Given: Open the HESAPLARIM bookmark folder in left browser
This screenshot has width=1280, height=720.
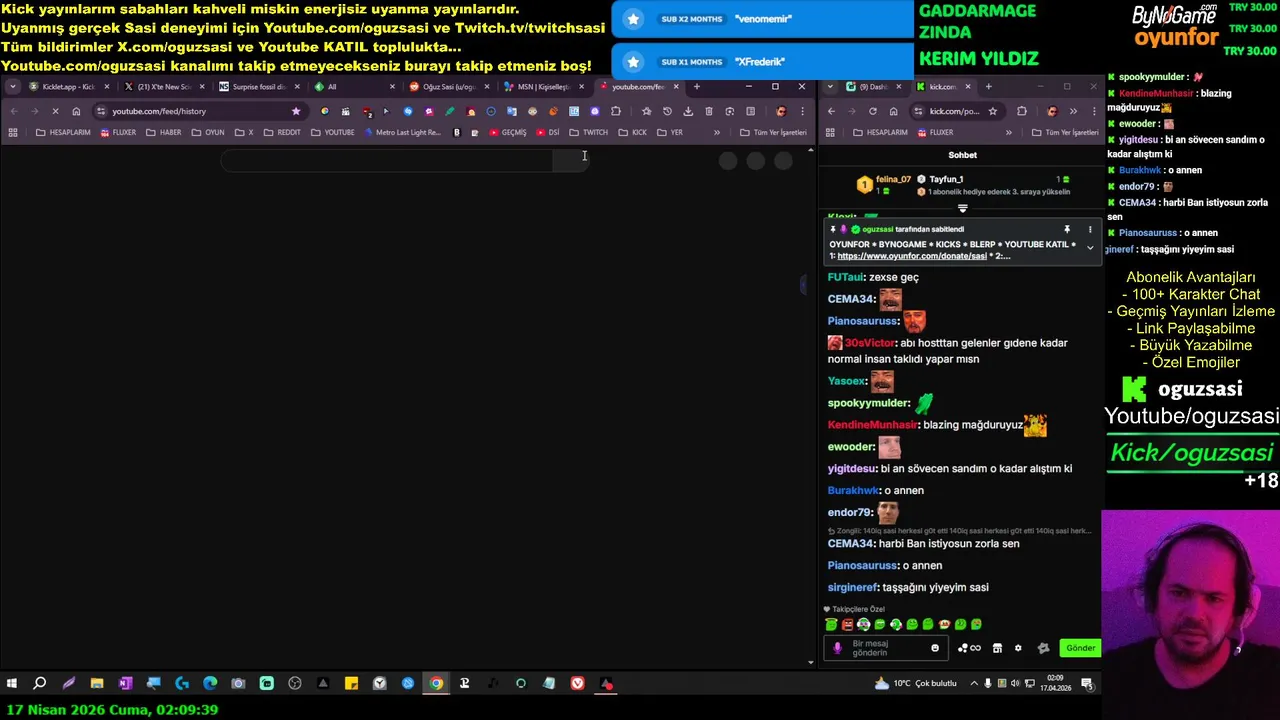Looking at the screenshot, I should [62, 132].
